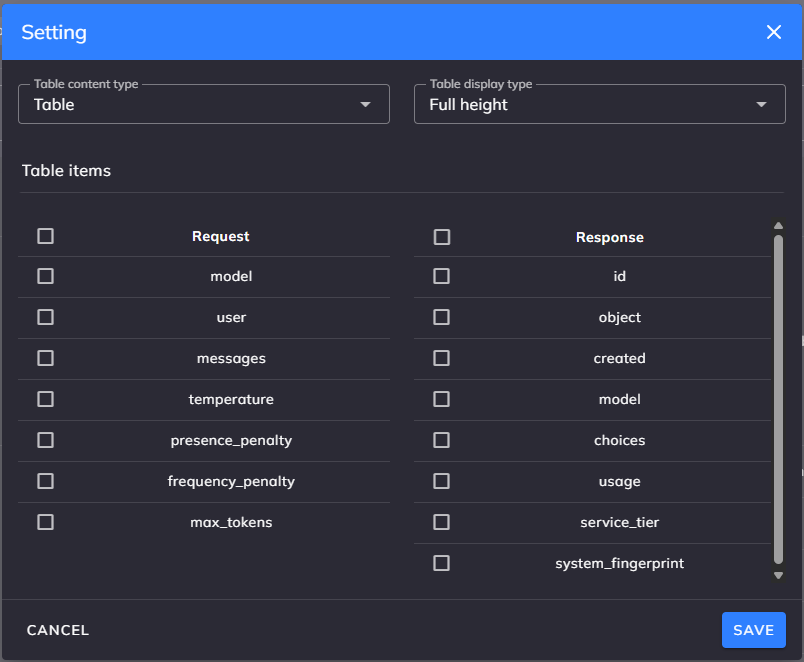Click the Response column header text
804x662 pixels.
coord(610,237)
